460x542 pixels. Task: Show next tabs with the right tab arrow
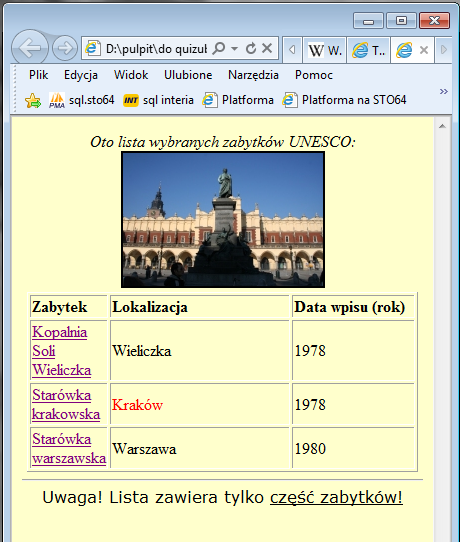tap(444, 50)
